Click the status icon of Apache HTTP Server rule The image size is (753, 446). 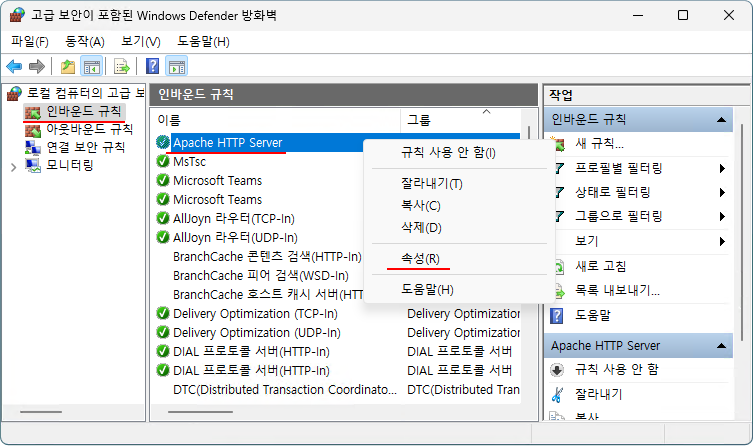[163, 142]
